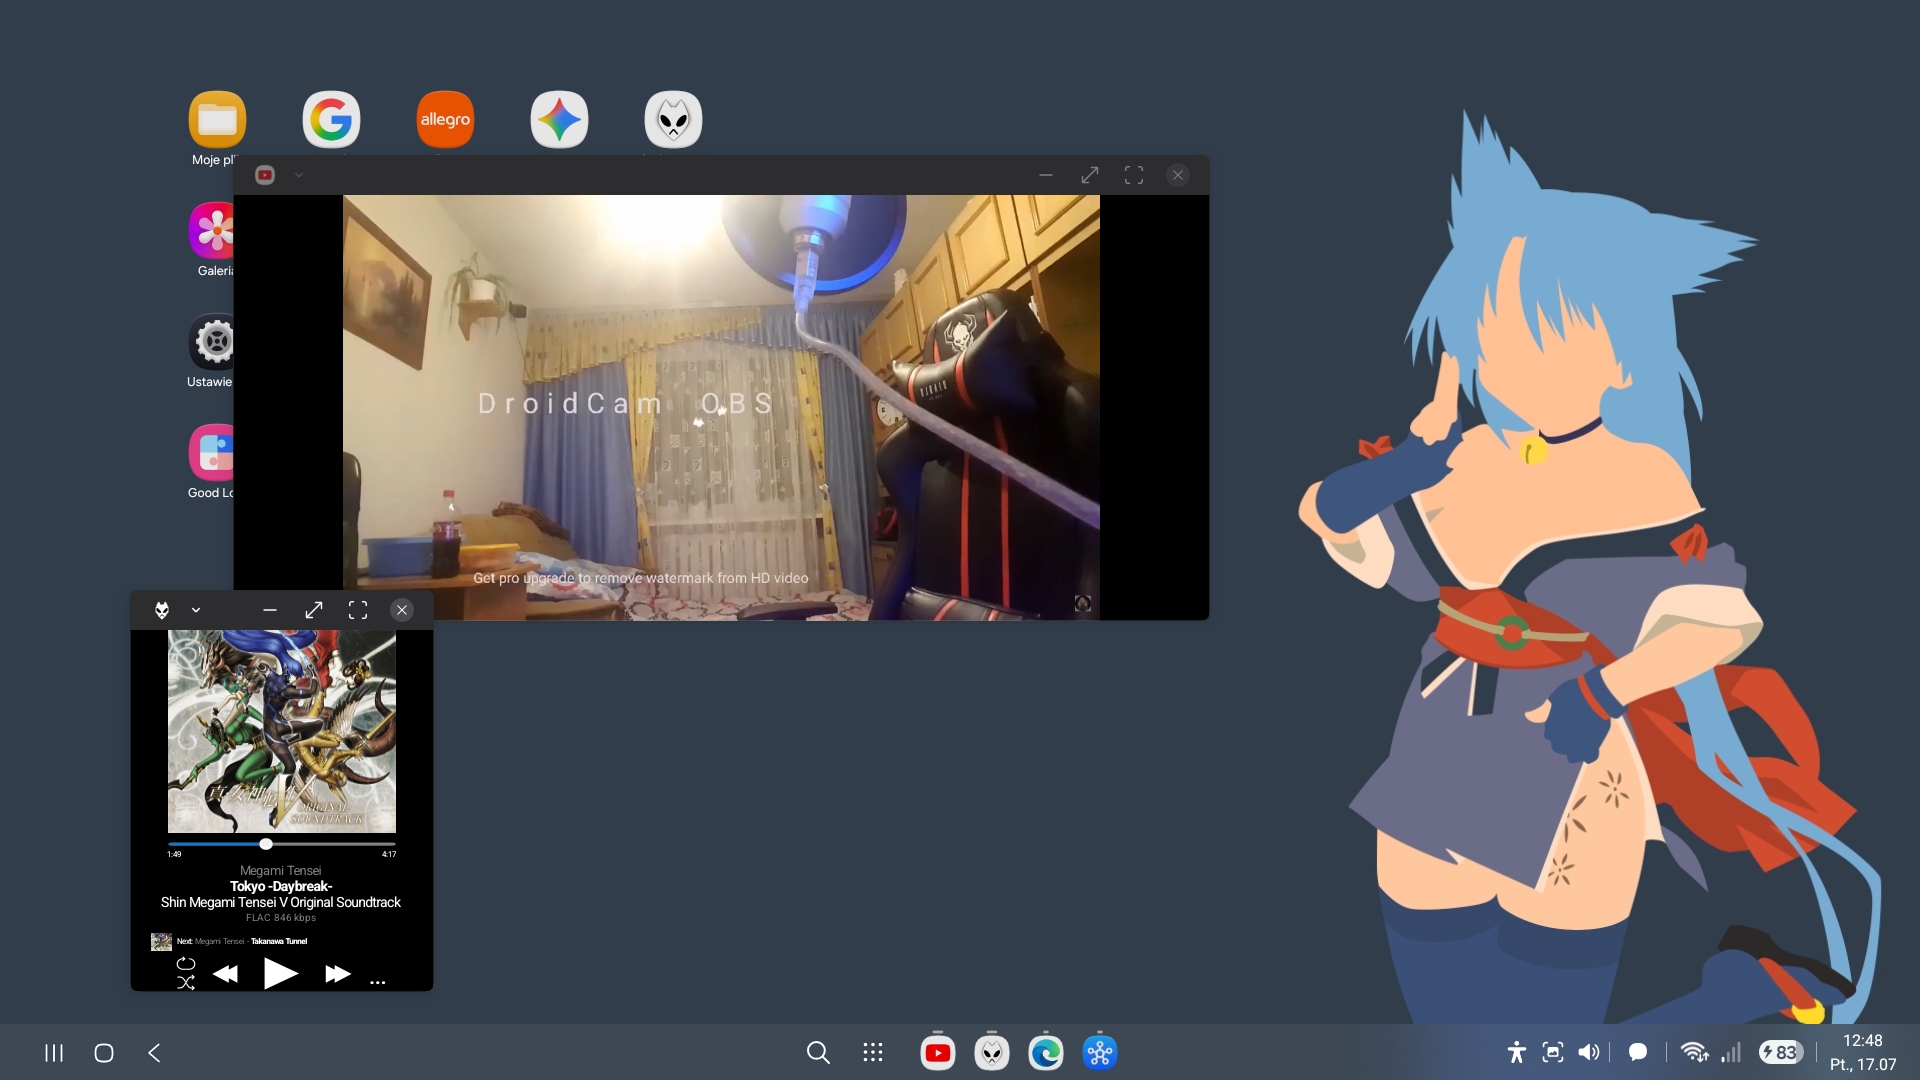Switch to foobar2000 from the taskbar
The height and width of the screenshot is (1080, 1920).
992,1052
